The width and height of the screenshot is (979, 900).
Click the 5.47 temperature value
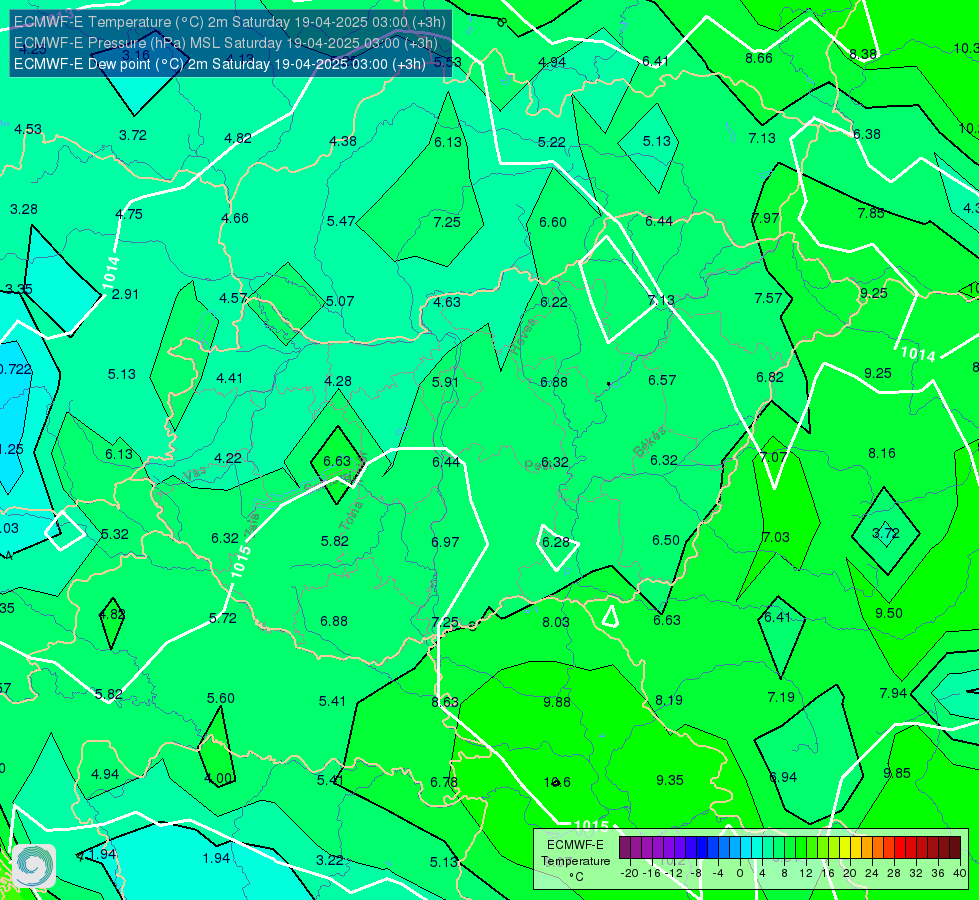click(x=341, y=221)
